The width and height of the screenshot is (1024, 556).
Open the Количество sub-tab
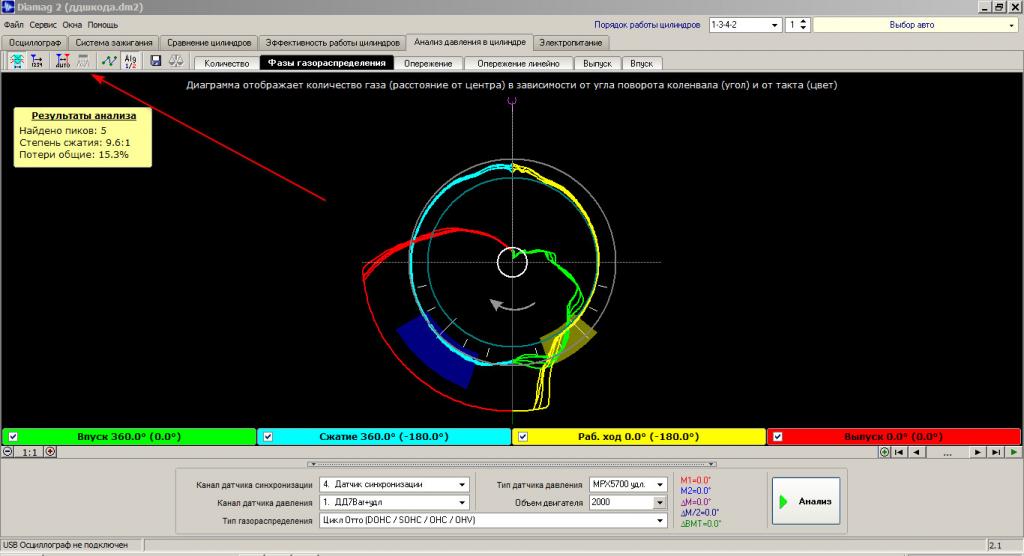point(227,63)
